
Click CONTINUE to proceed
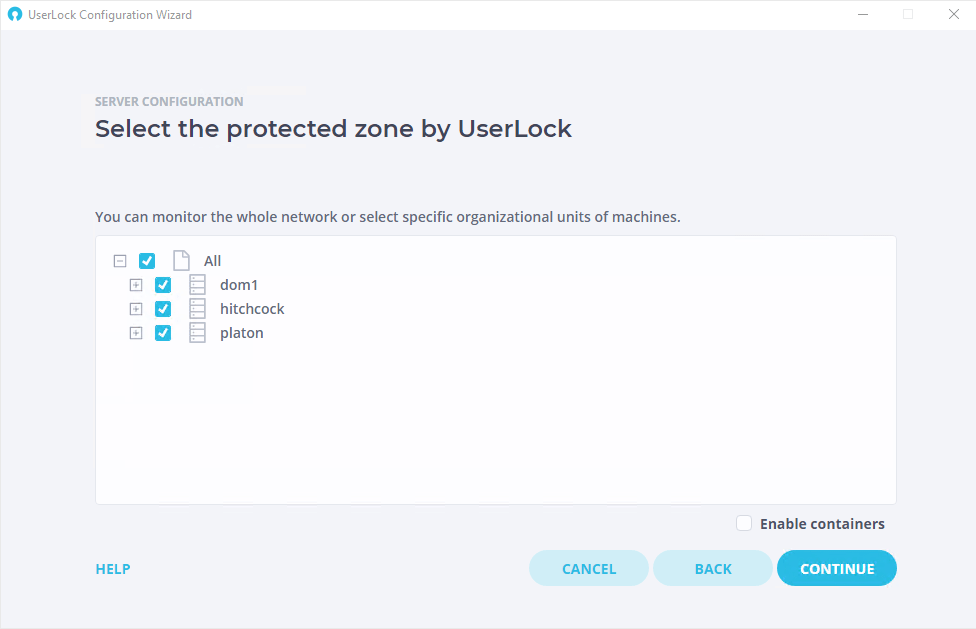837,569
